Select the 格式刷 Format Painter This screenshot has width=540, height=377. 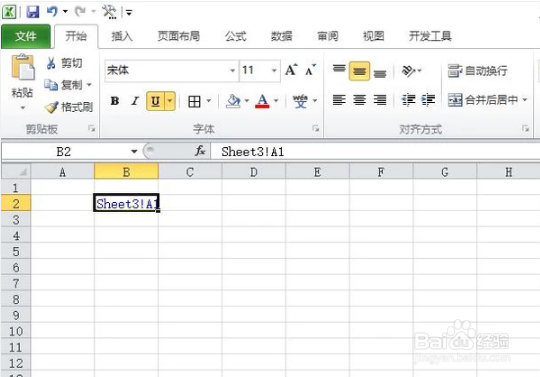click(x=69, y=107)
